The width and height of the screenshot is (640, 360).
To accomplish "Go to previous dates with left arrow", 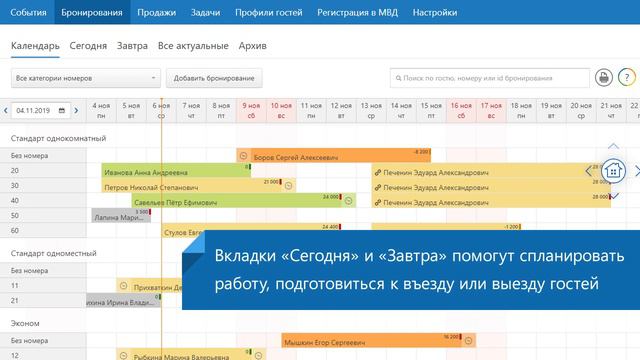I will tap(6, 111).
